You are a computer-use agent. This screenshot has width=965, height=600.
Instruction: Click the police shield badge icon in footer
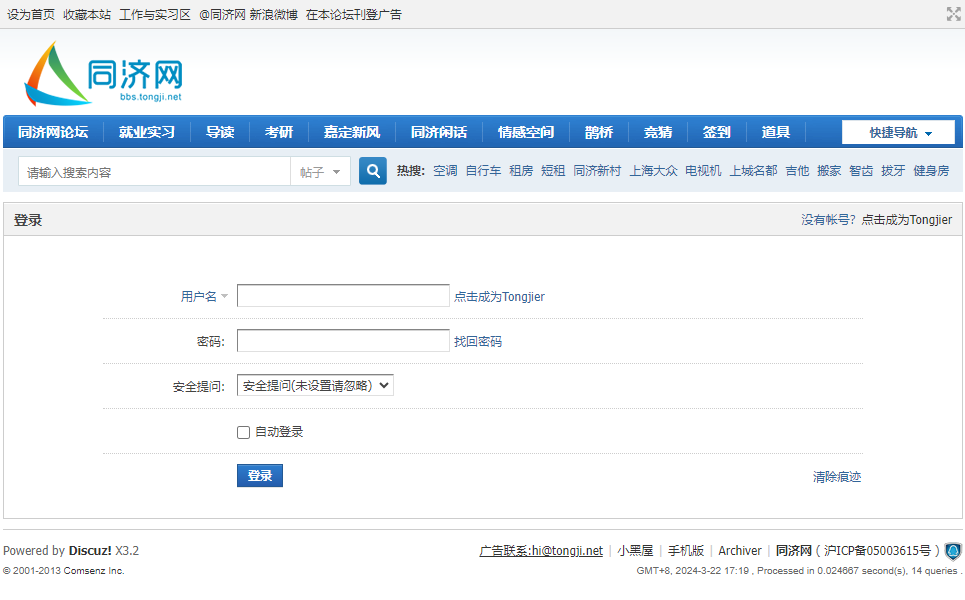click(953, 551)
